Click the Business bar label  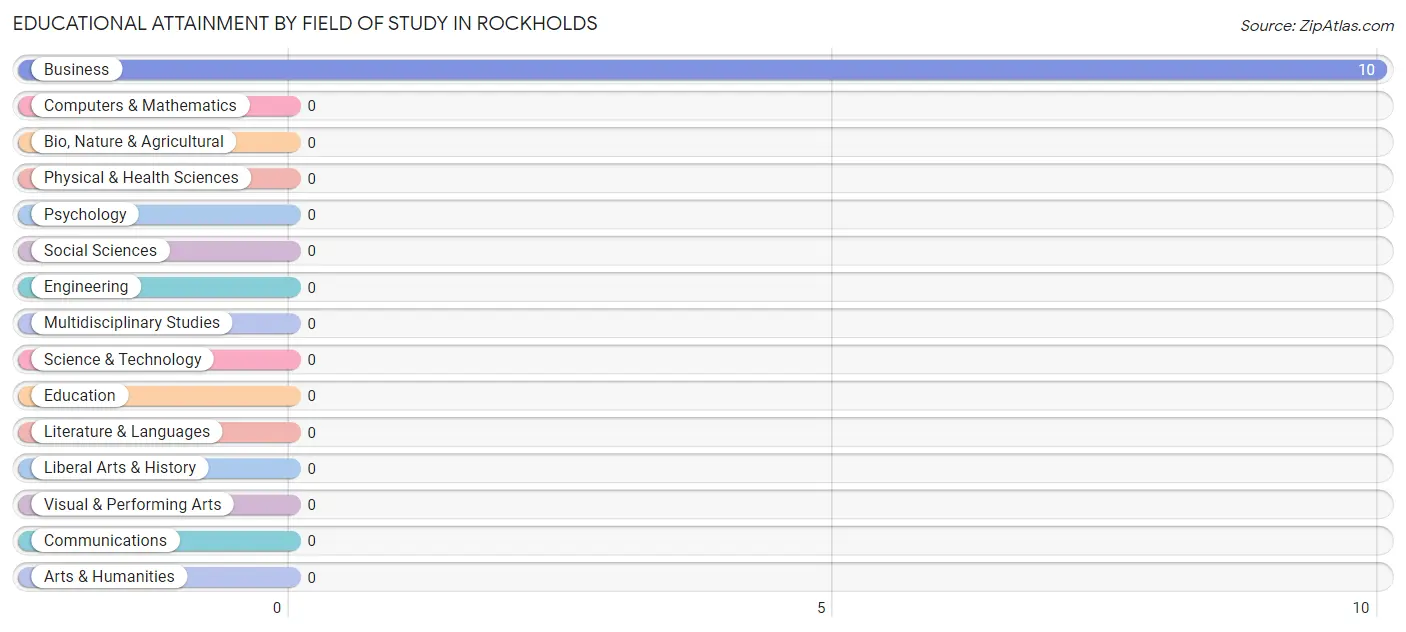tap(76, 70)
